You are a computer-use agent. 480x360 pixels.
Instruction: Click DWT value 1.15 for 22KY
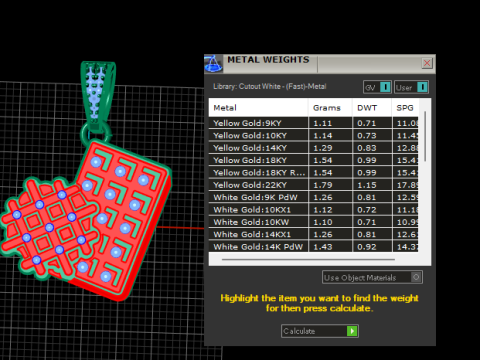coord(367,185)
